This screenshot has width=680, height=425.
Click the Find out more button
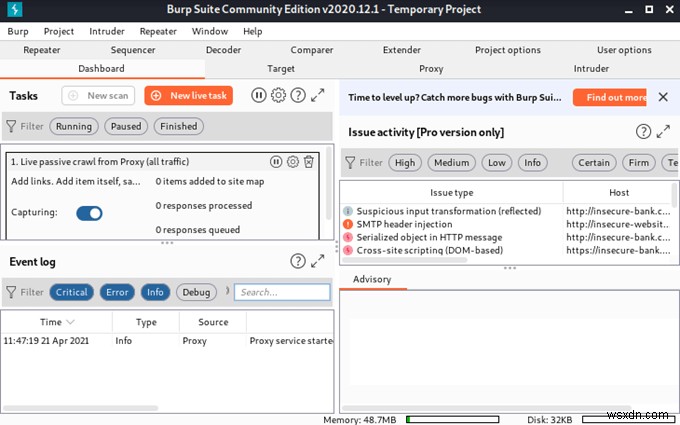pos(610,97)
